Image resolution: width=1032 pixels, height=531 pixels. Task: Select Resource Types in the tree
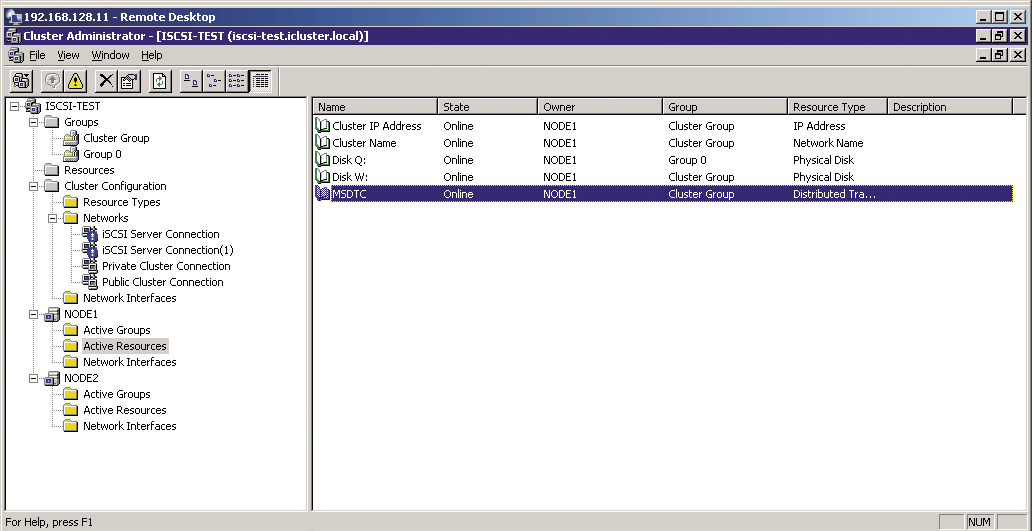pyautogui.click(x=122, y=202)
